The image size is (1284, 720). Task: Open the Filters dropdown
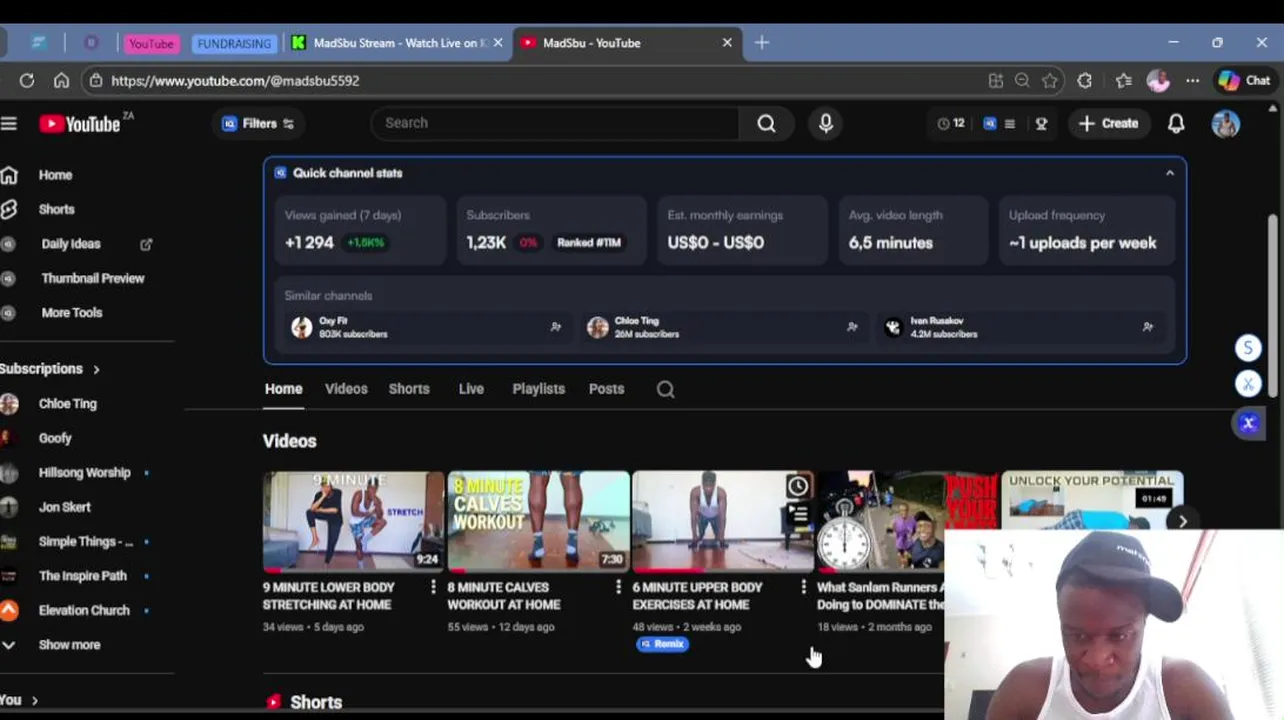[258, 123]
